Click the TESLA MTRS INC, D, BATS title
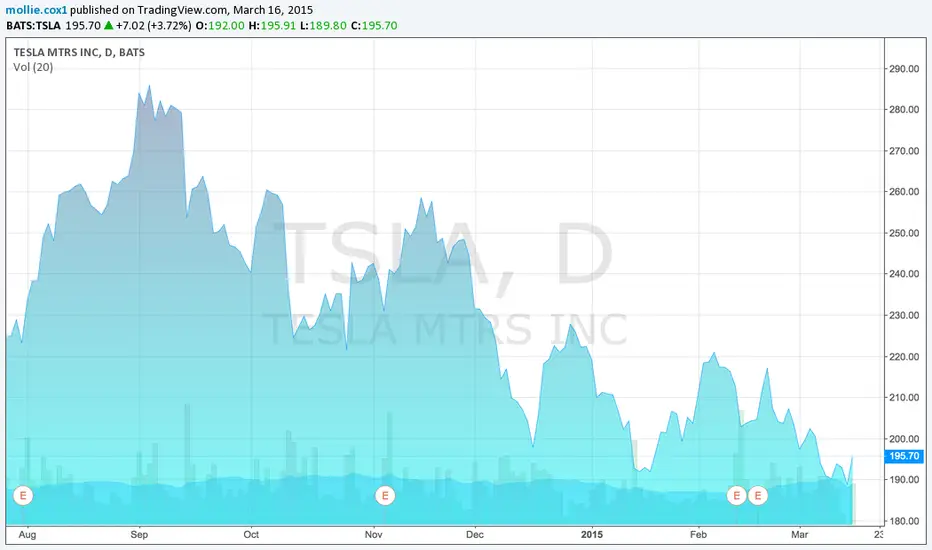932x550 pixels. tap(79, 52)
